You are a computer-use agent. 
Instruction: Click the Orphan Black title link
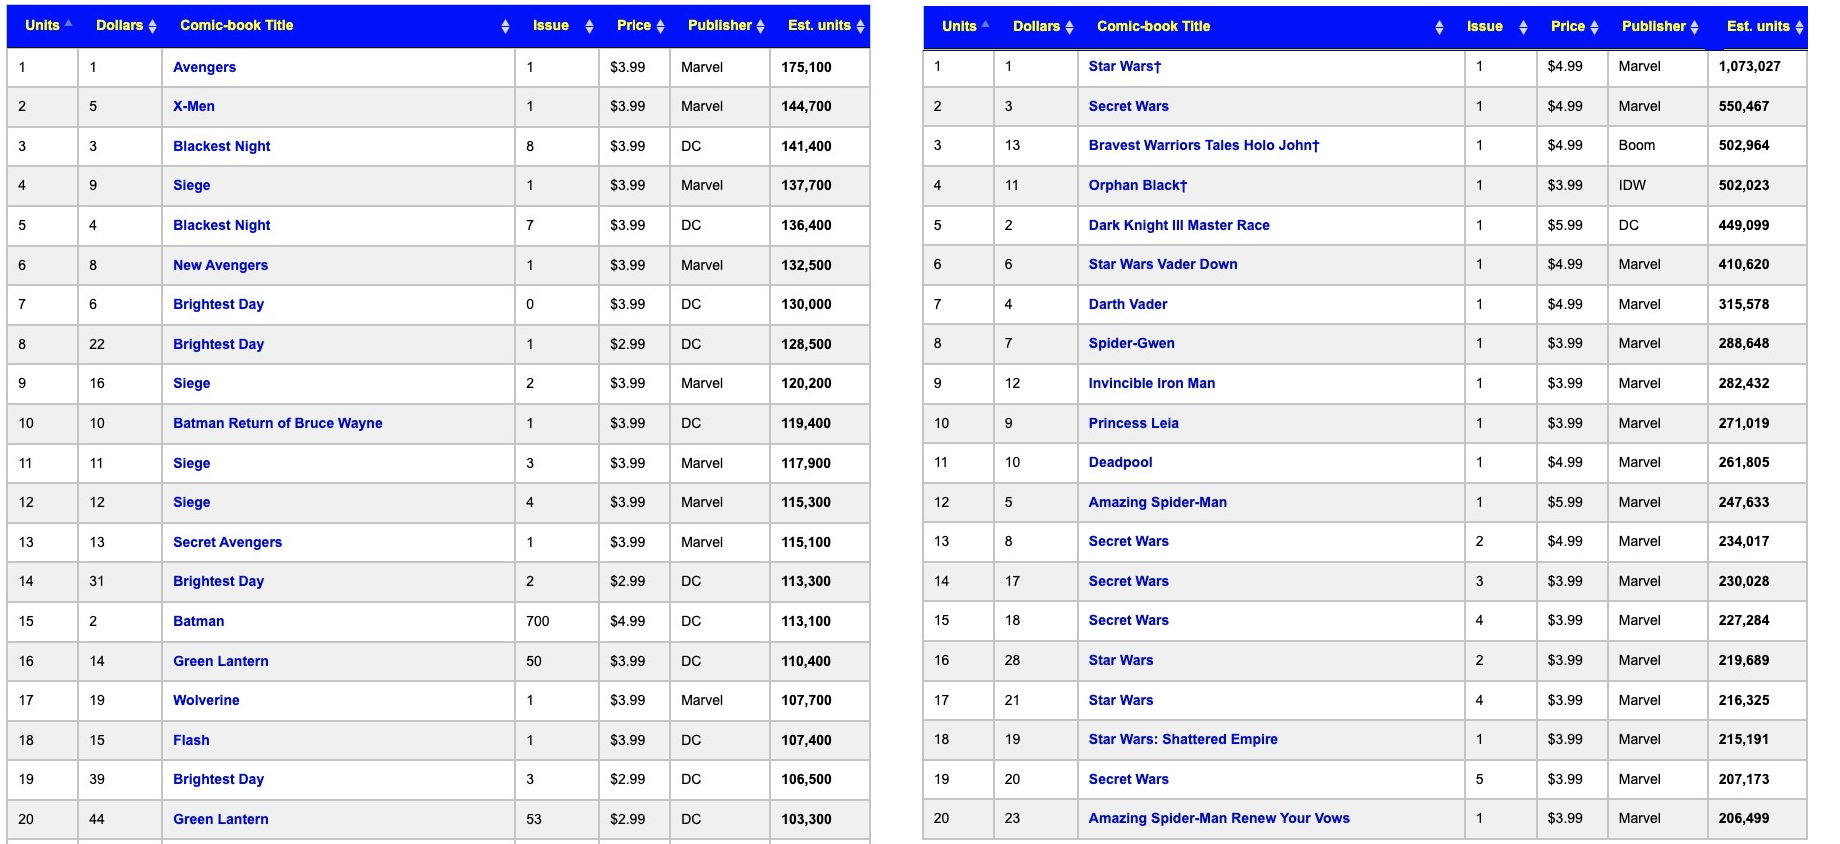pos(1137,185)
